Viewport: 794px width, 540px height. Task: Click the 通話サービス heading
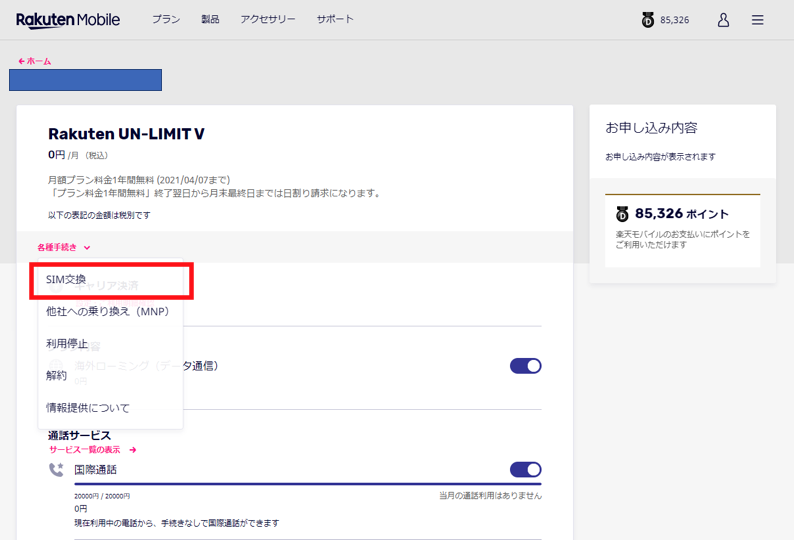(80, 436)
